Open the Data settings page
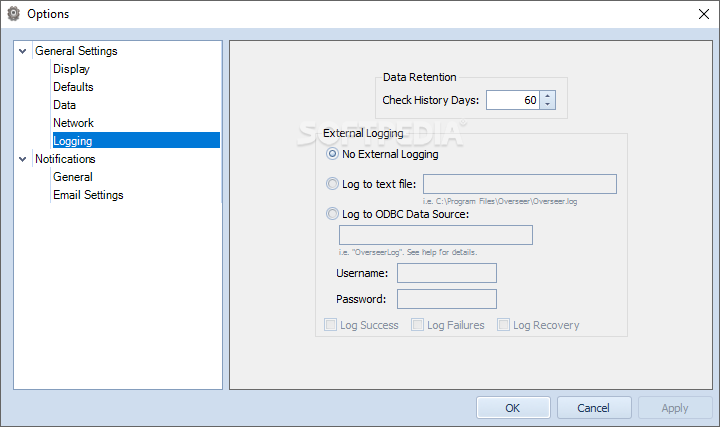This screenshot has width=720, height=427. 64,105
